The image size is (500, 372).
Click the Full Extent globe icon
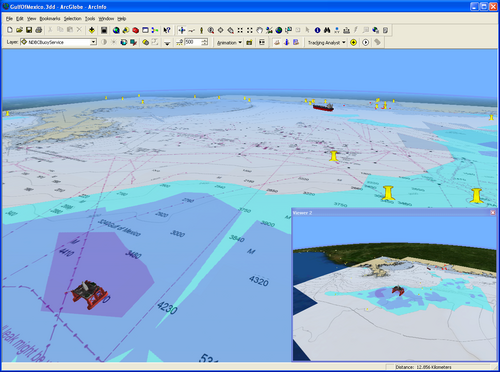click(x=279, y=30)
